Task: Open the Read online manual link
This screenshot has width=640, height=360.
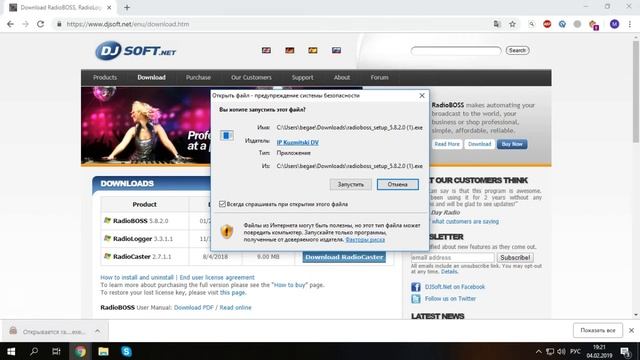Action: point(236,307)
